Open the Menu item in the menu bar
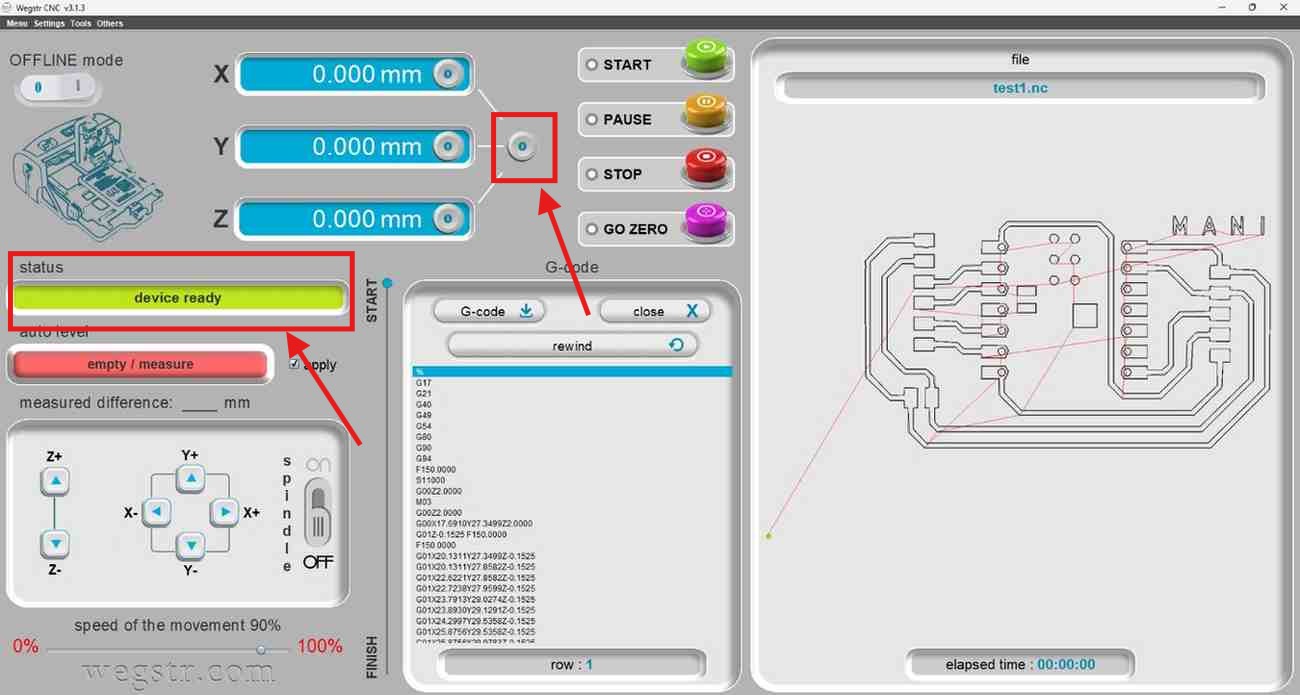 point(17,23)
